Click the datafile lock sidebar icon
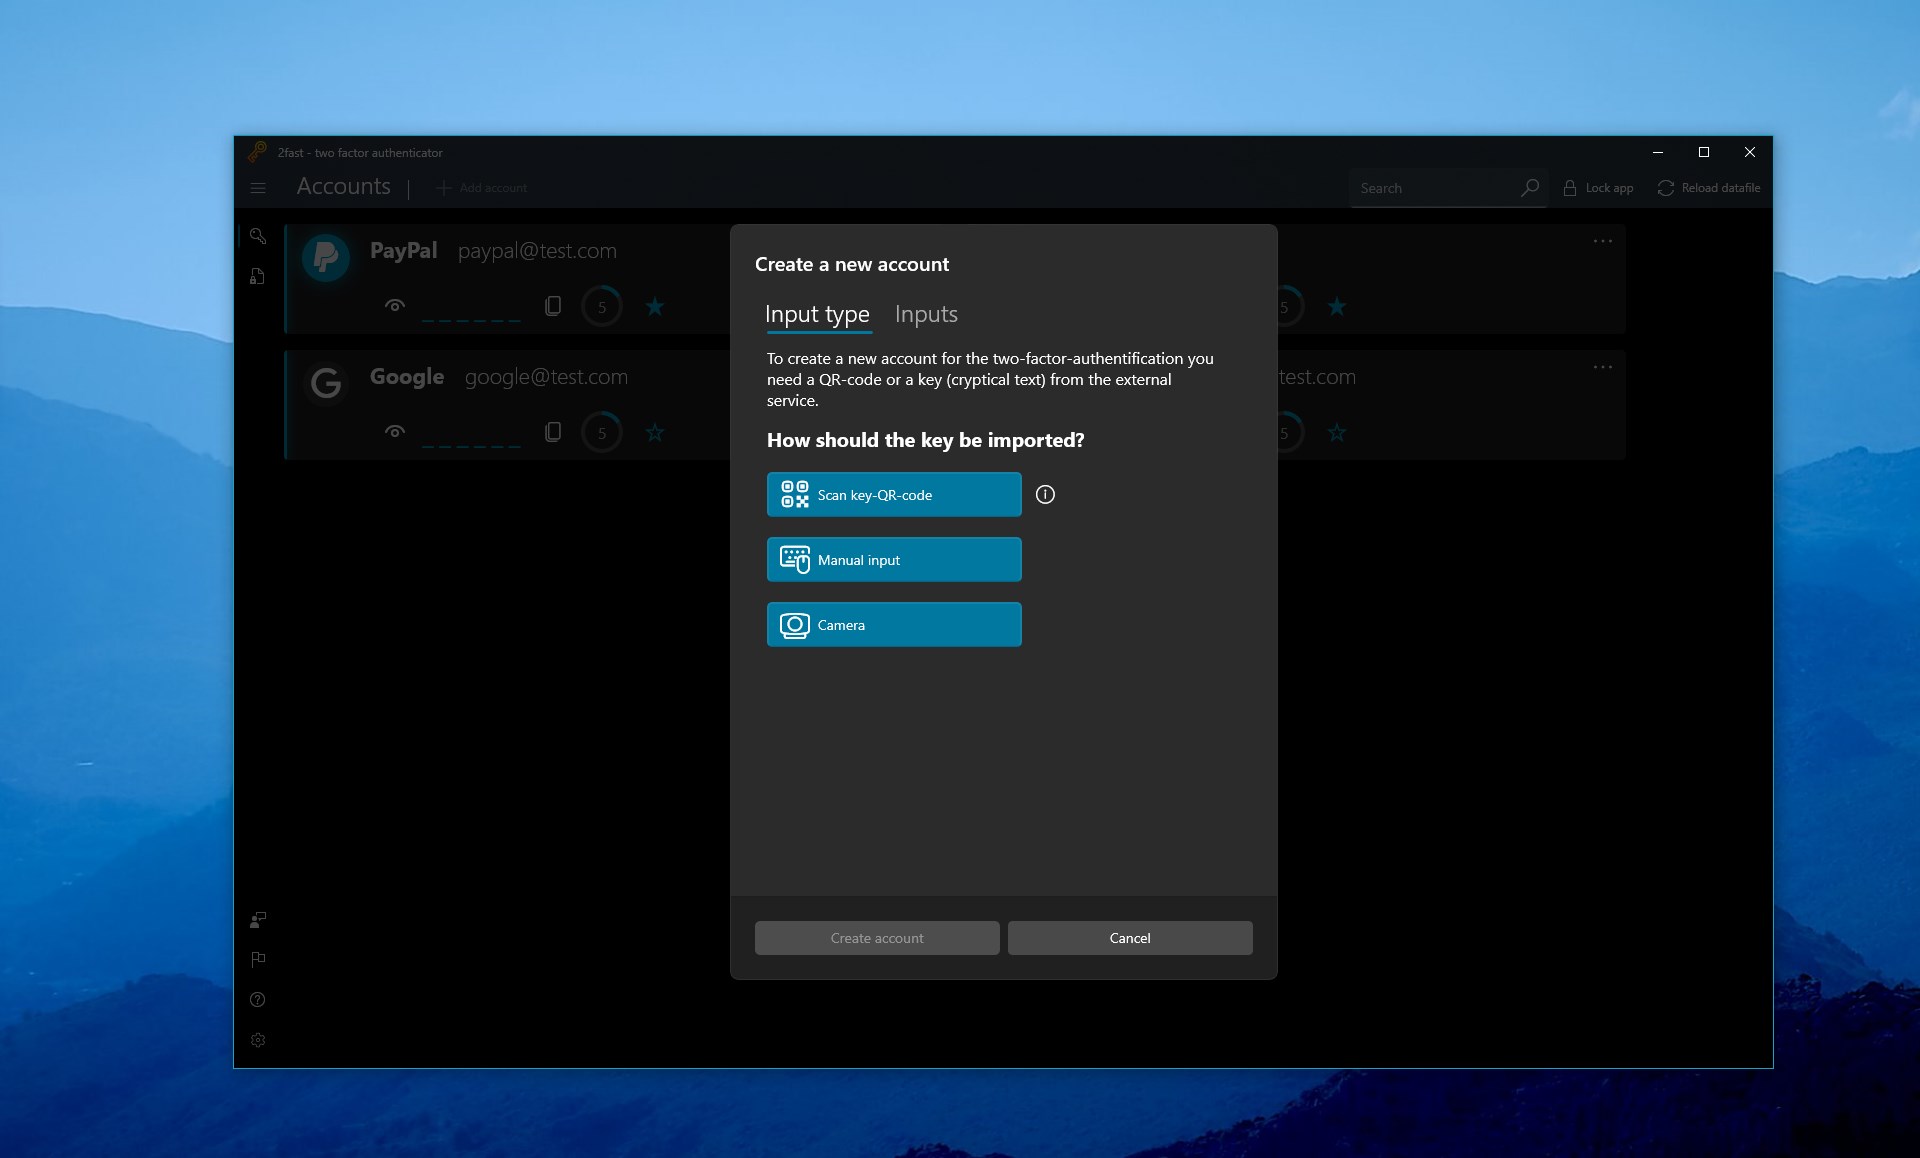This screenshot has height=1158, width=1920. click(x=257, y=276)
